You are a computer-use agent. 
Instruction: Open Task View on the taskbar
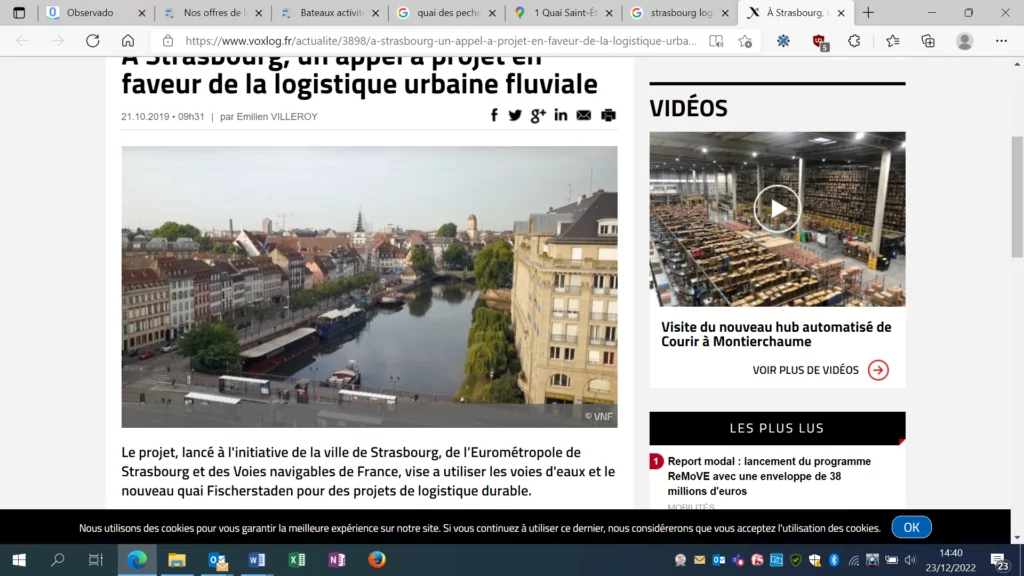click(96, 560)
